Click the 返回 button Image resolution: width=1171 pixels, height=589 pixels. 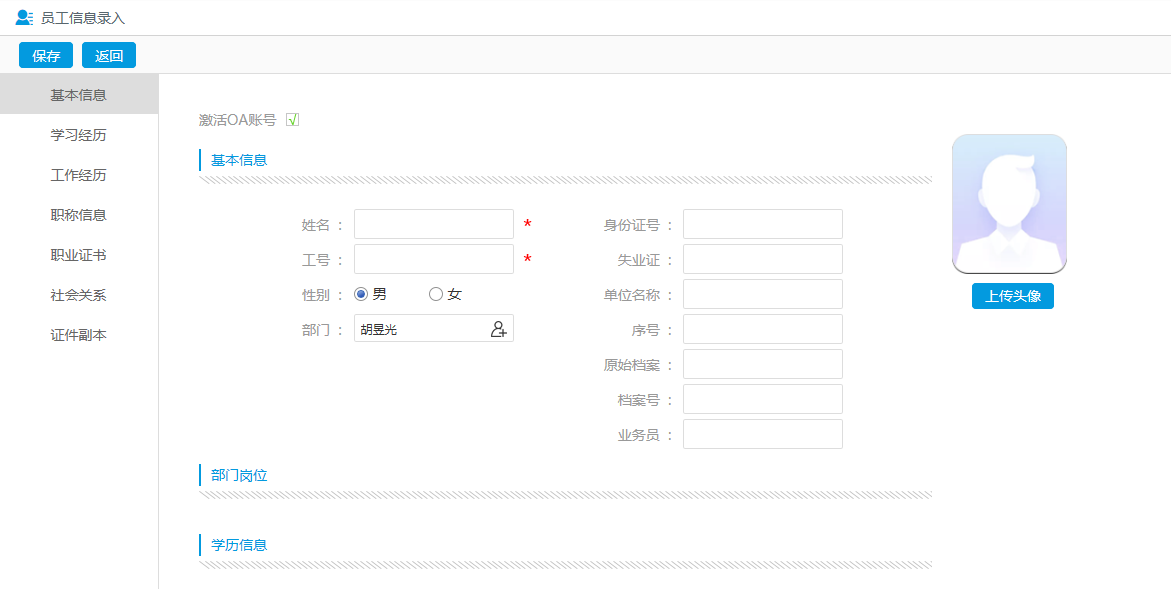pos(109,56)
